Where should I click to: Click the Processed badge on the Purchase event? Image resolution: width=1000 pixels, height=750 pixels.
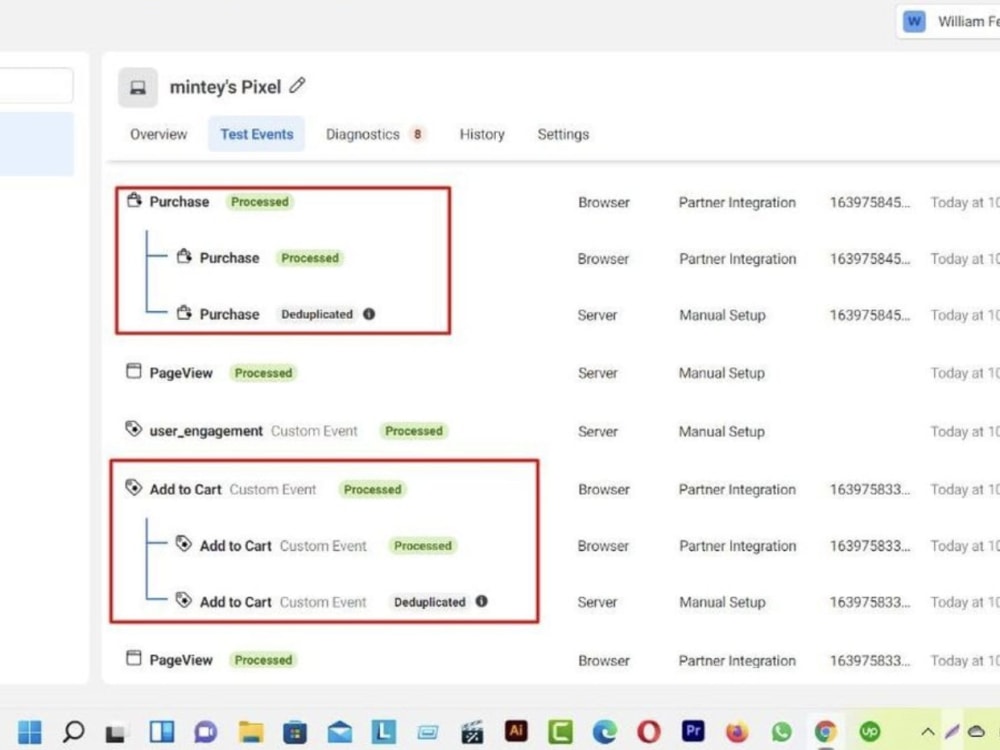click(259, 201)
